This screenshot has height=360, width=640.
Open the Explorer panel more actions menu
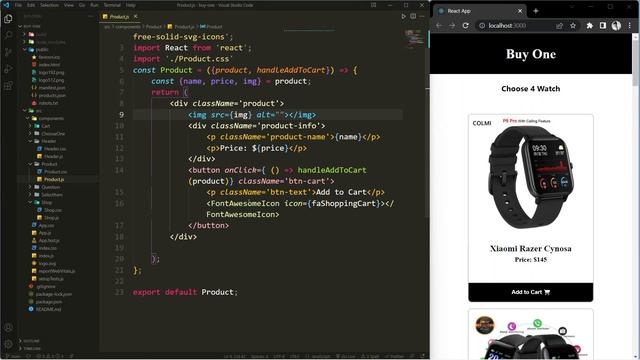[91, 16]
